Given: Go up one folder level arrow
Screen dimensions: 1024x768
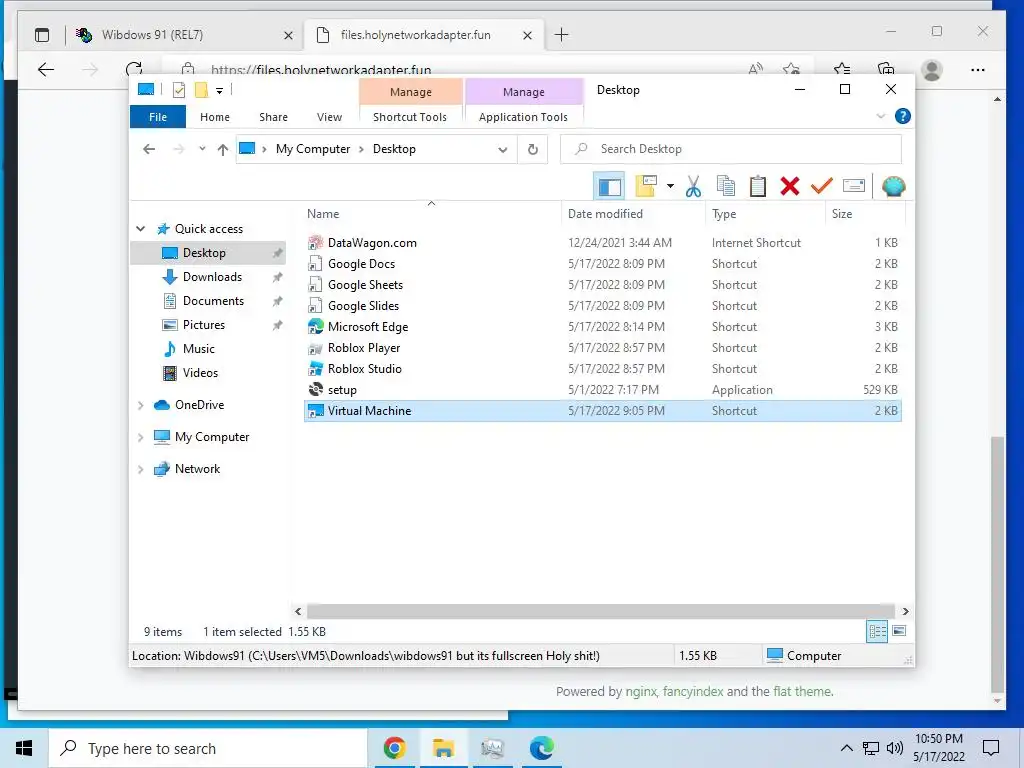Looking at the screenshot, I should (223, 150).
